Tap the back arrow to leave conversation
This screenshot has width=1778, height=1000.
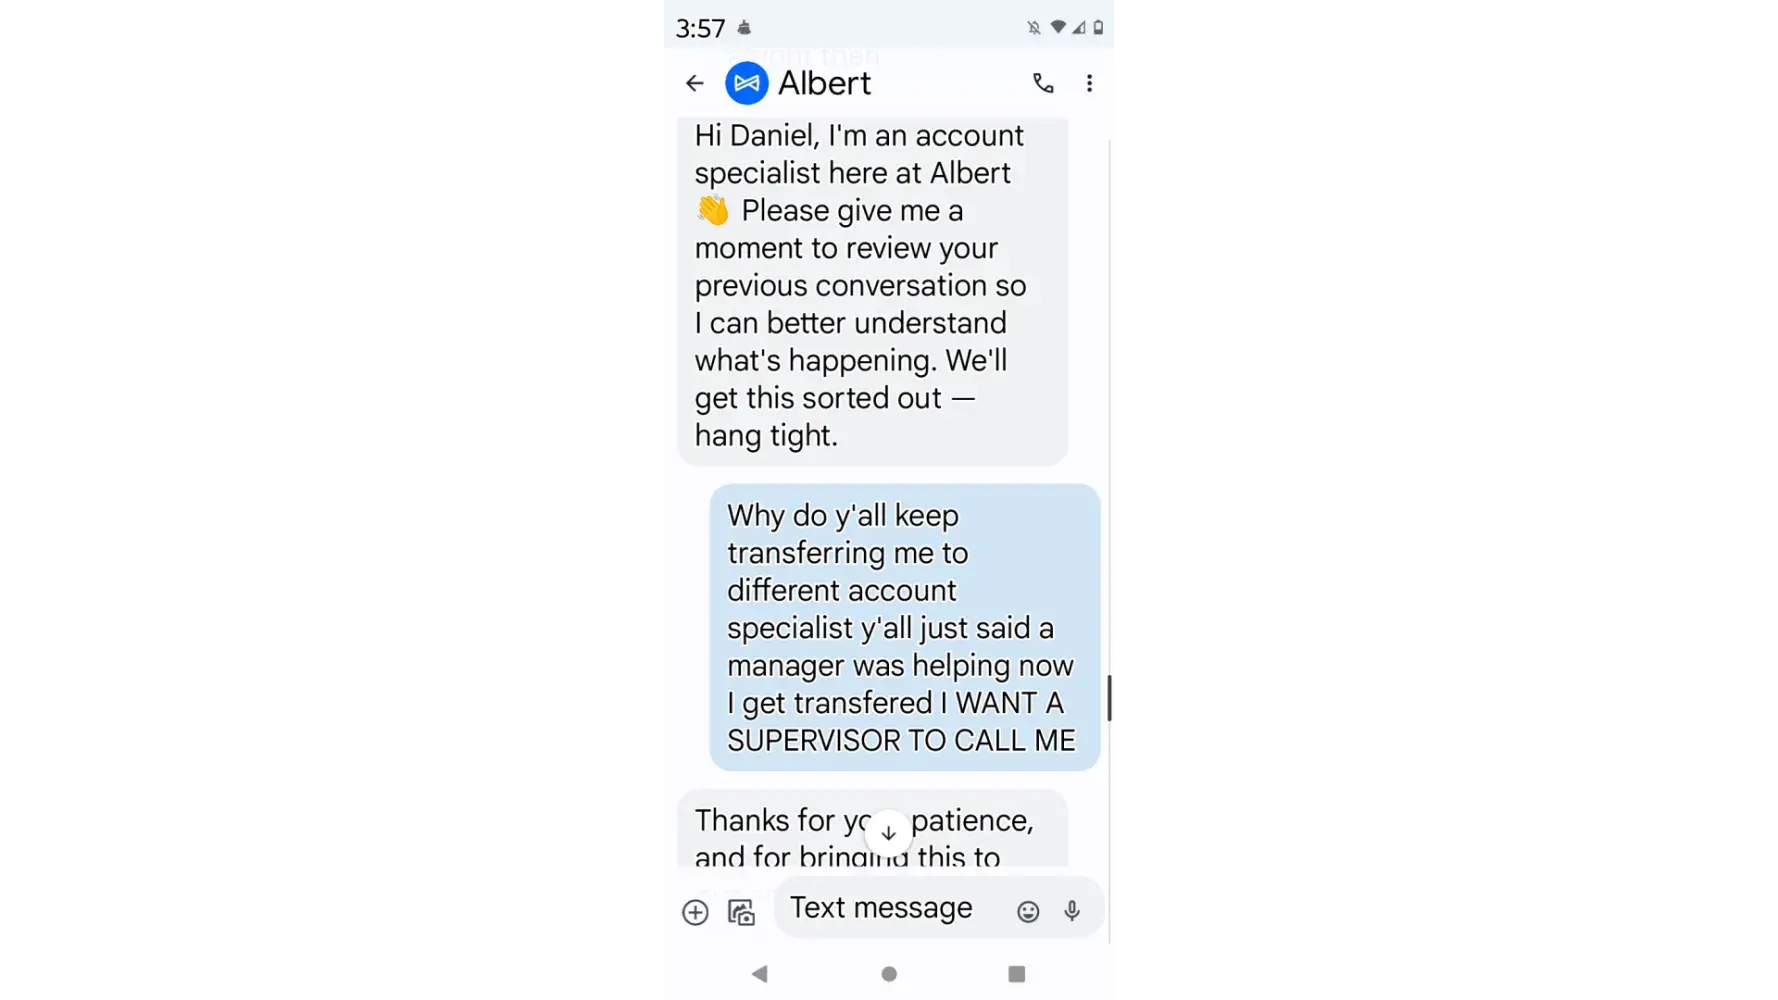(695, 83)
